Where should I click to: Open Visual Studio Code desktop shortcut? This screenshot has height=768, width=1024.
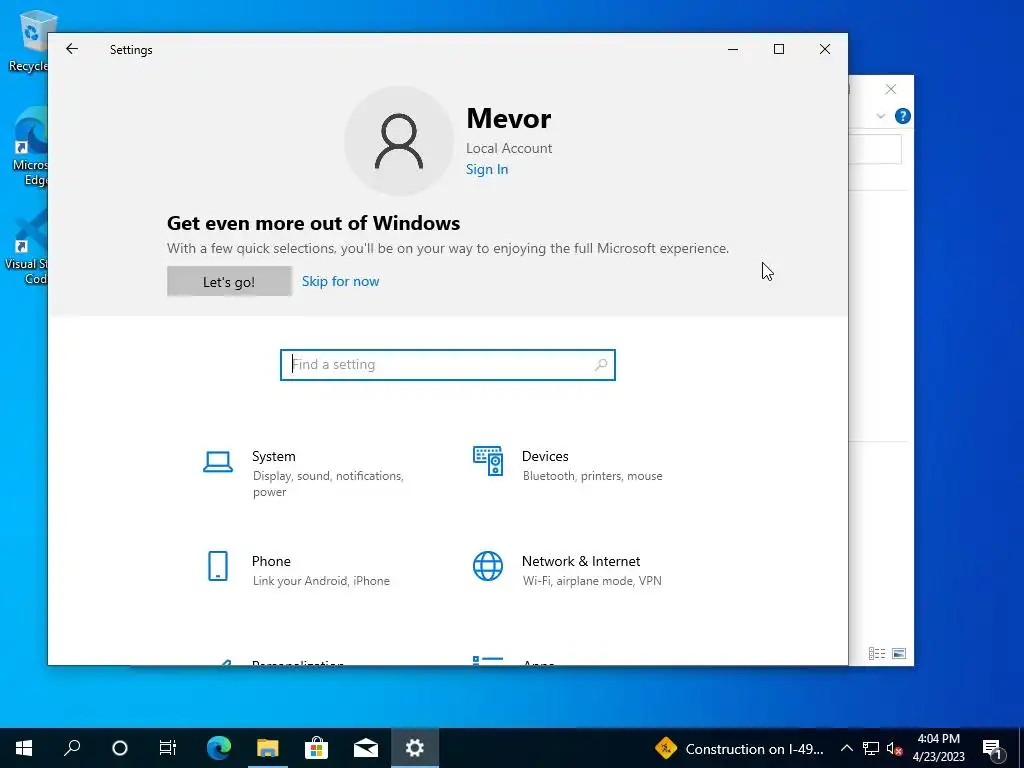click(x=27, y=247)
